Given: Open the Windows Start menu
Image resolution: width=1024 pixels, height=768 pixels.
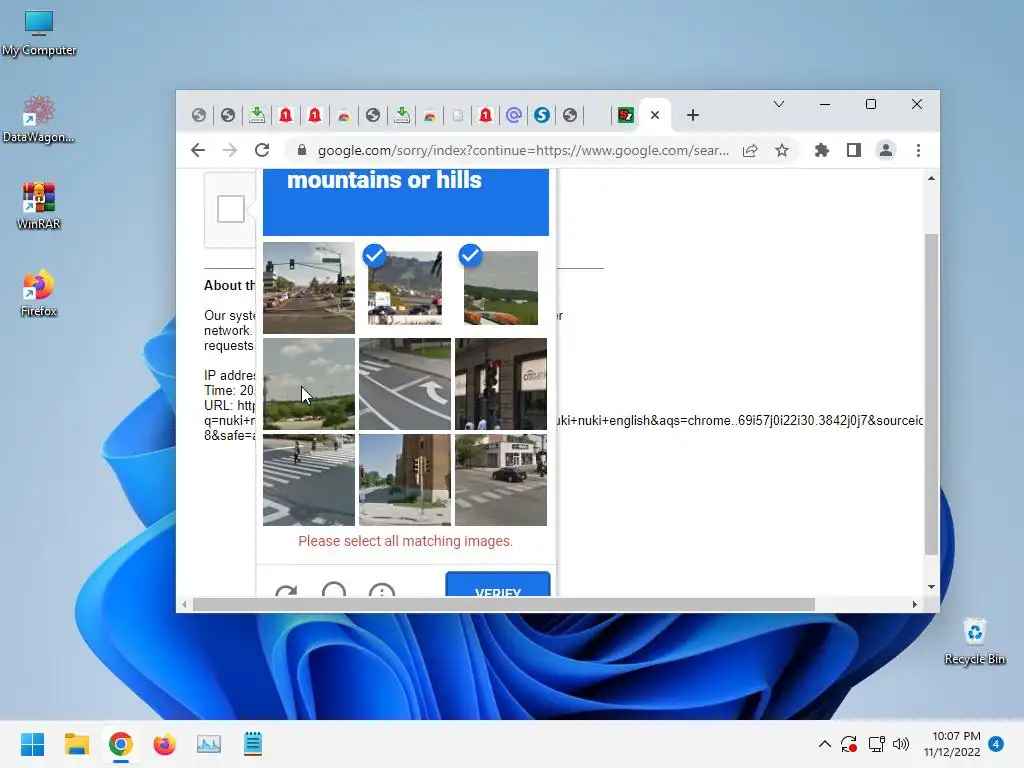Looking at the screenshot, I should tap(32, 744).
